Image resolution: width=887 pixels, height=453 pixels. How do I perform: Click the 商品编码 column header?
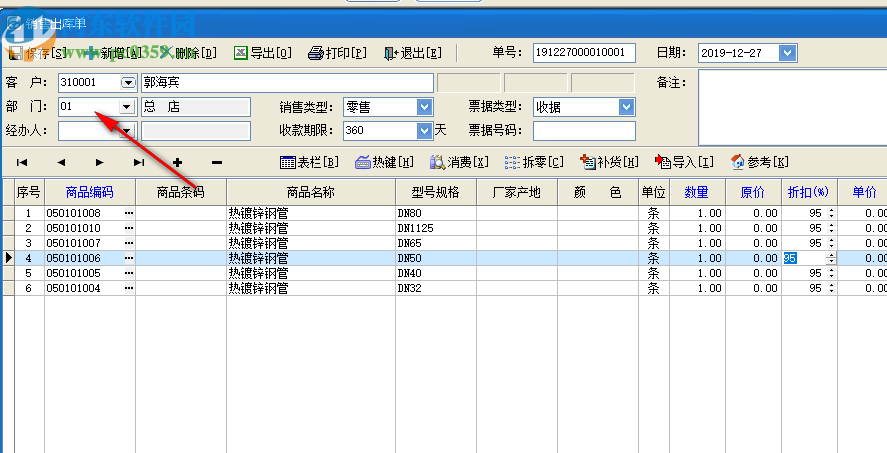(90, 192)
